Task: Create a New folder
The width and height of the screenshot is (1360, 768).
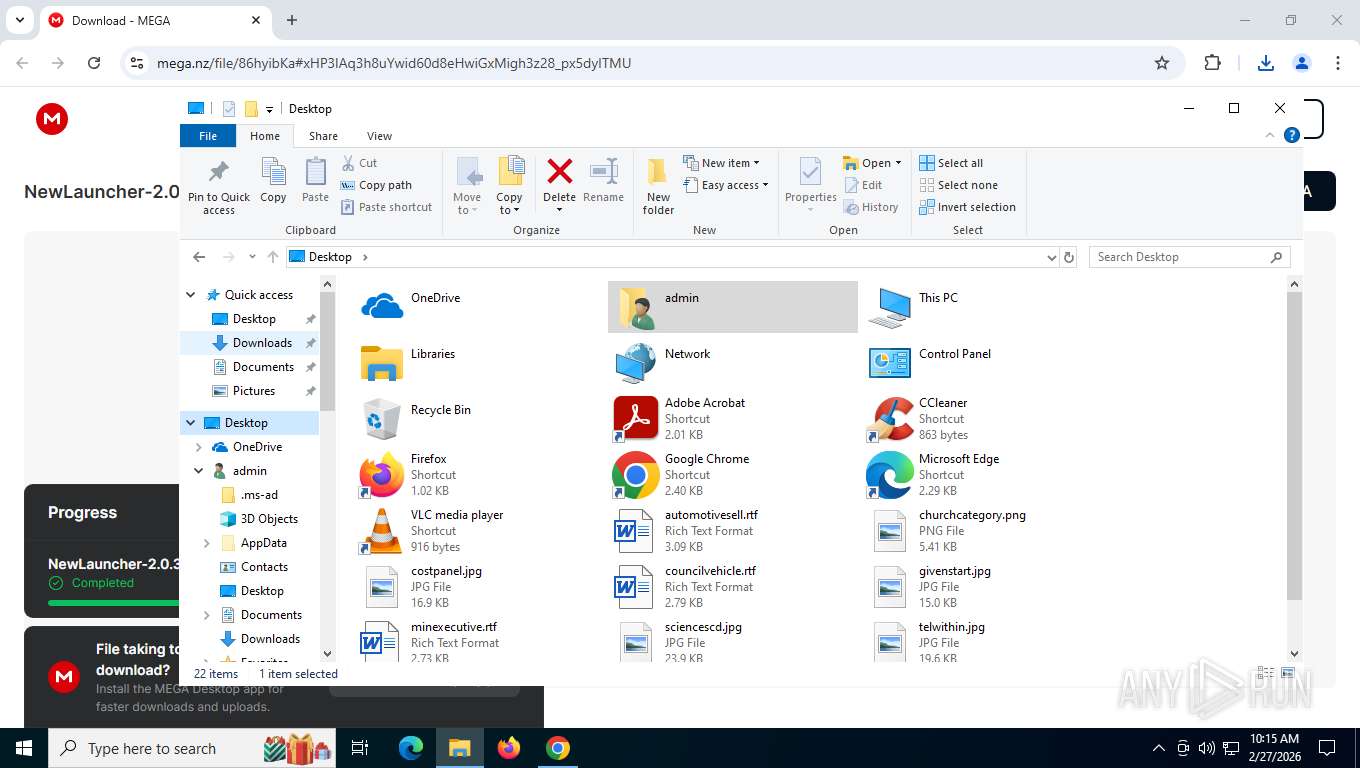Action: click(x=658, y=186)
